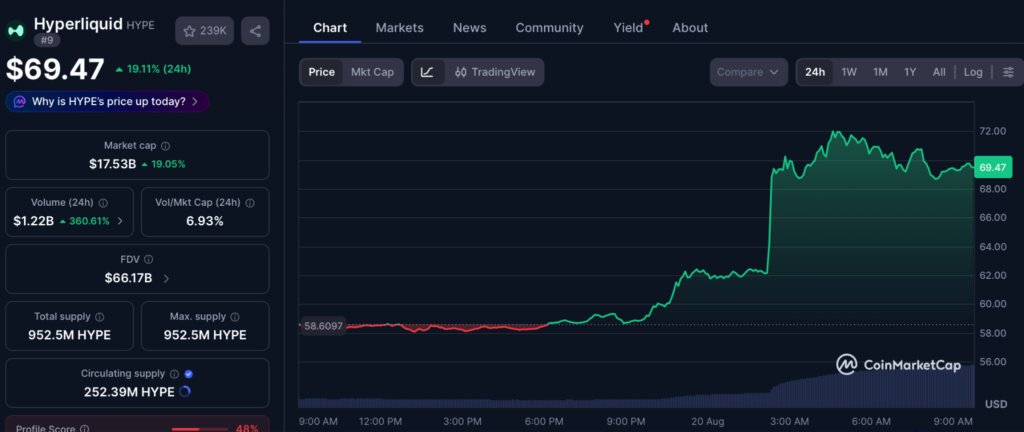Select the 1Y time range
Viewport: 1024px width, 432px height.
[910, 72]
